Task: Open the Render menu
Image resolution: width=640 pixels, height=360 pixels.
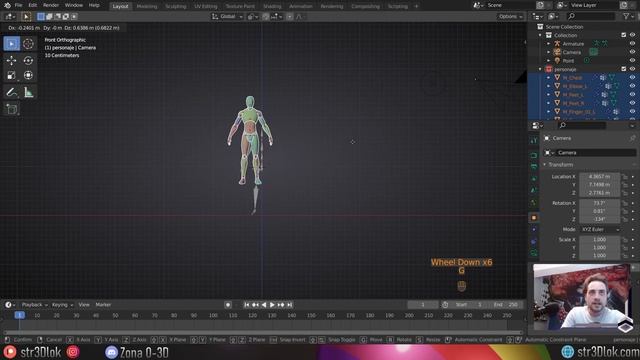Action: [x=51, y=5]
